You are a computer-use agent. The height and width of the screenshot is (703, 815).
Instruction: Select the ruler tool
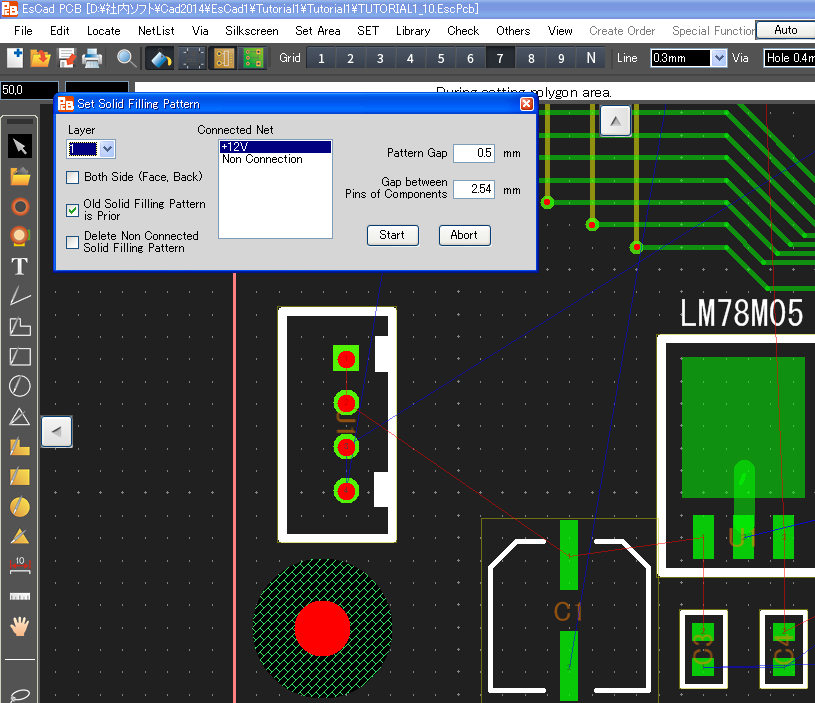20,596
